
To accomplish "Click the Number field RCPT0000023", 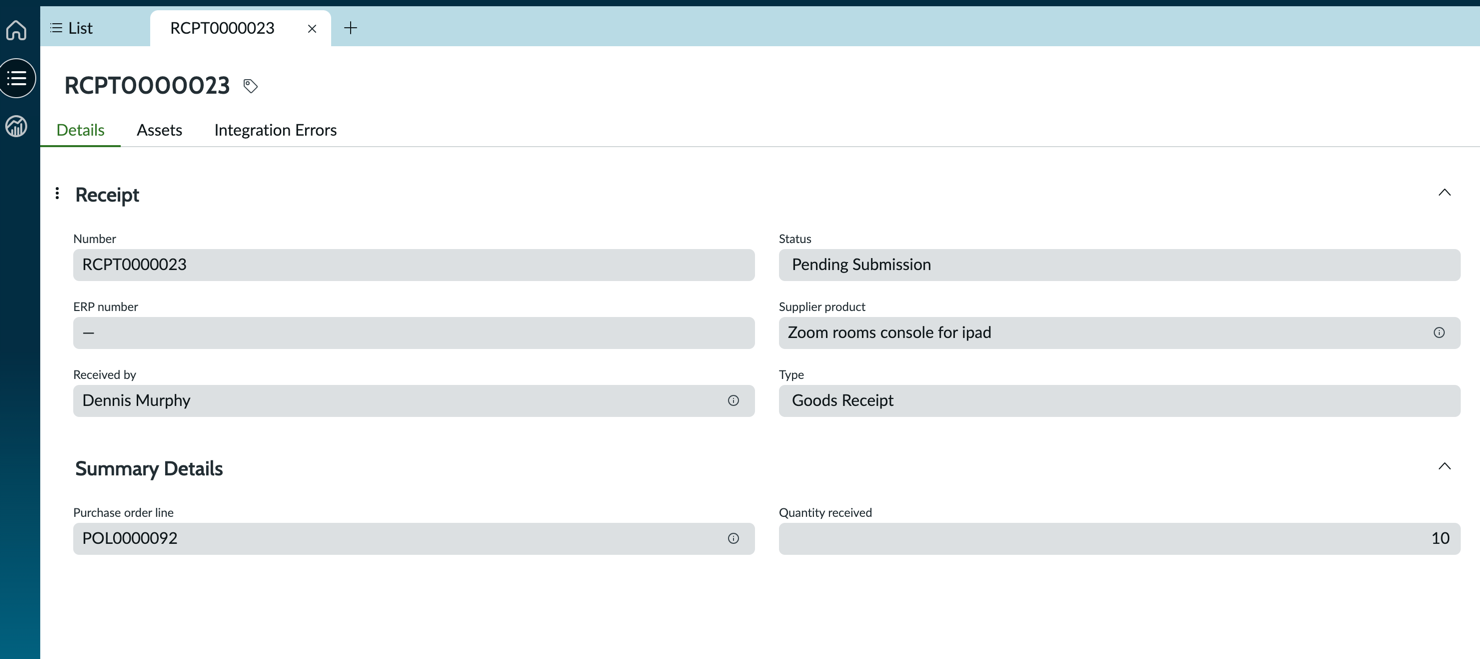I will 414,265.
